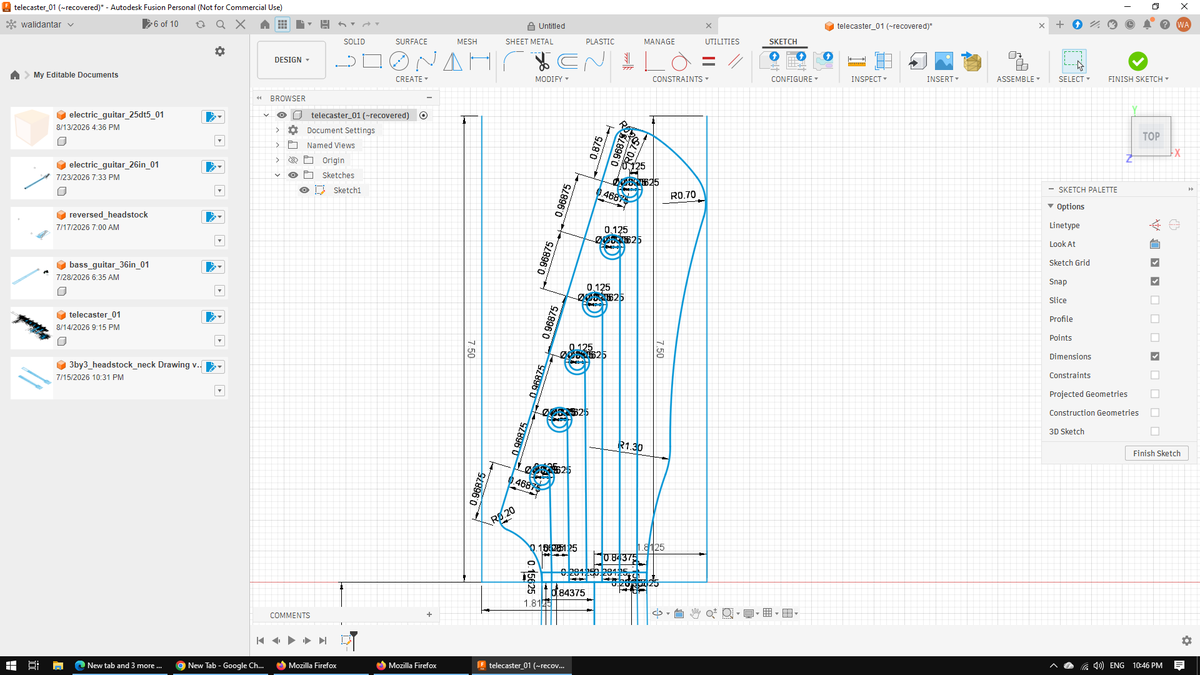Select the Line sketch tool
Screen dimensions: 1200x675
(346, 61)
